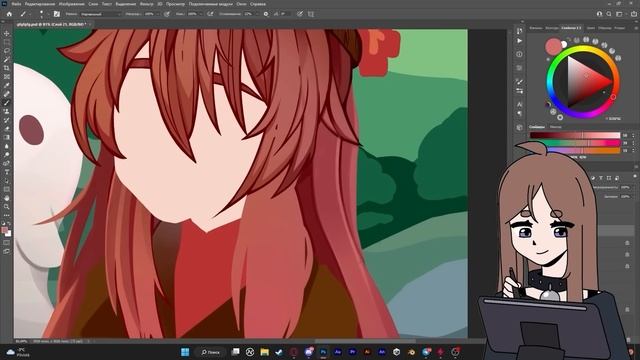Click the zoom percentage field in status bar

pos(21,341)
